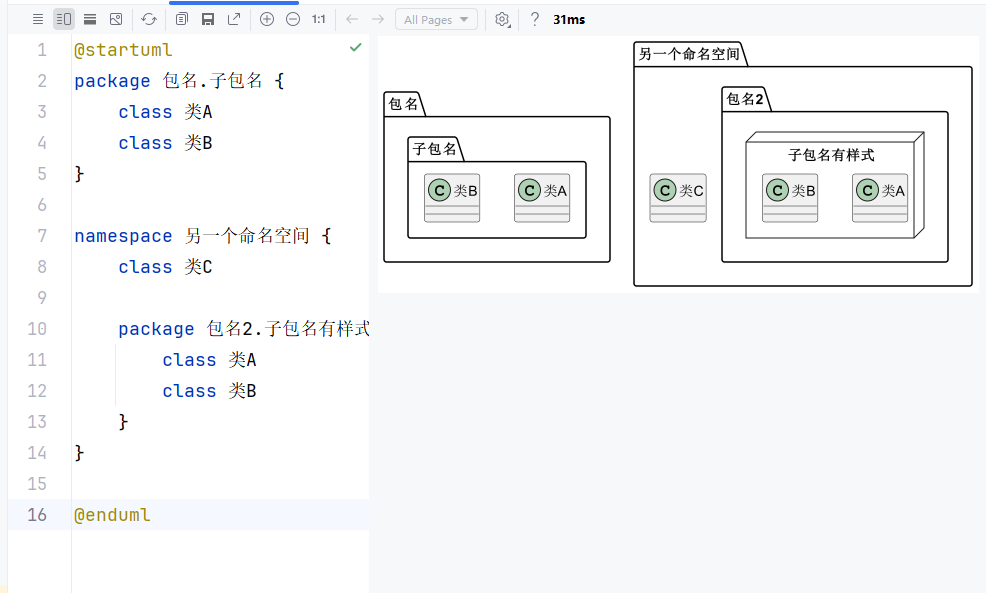The height and width of the screenshot is (593, 986).
Task: Save the diagram with floppy icon
Action: click(x=208, y=19)
